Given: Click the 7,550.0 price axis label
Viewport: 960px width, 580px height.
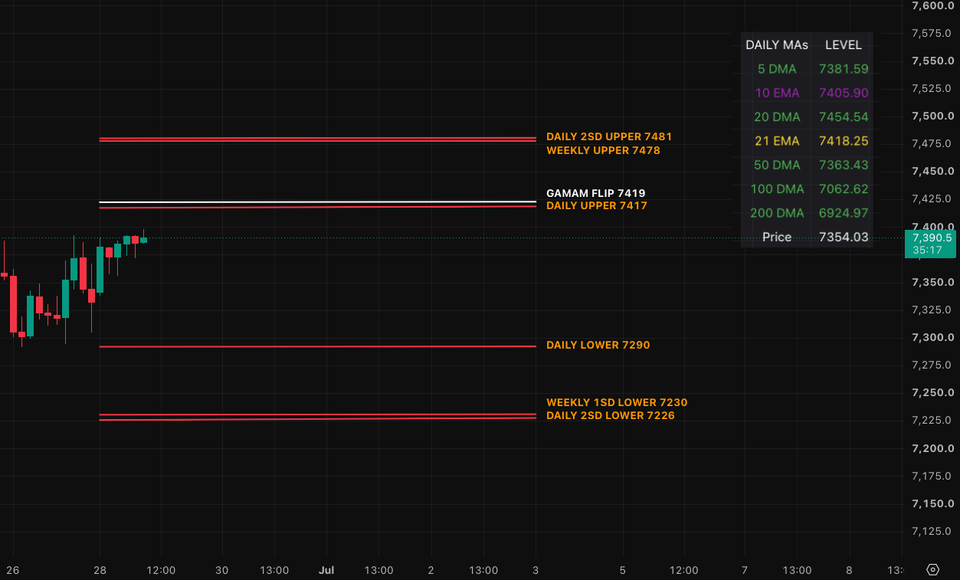Looking at the screenshot, I should (932, 61).
